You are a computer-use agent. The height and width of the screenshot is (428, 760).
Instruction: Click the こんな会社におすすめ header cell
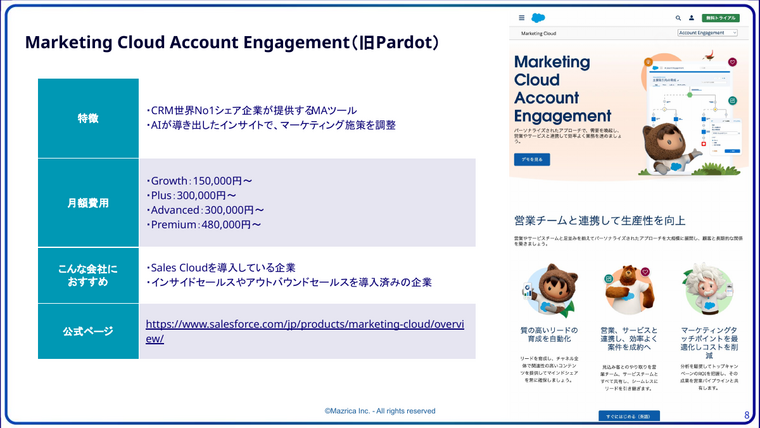(88, 275)
